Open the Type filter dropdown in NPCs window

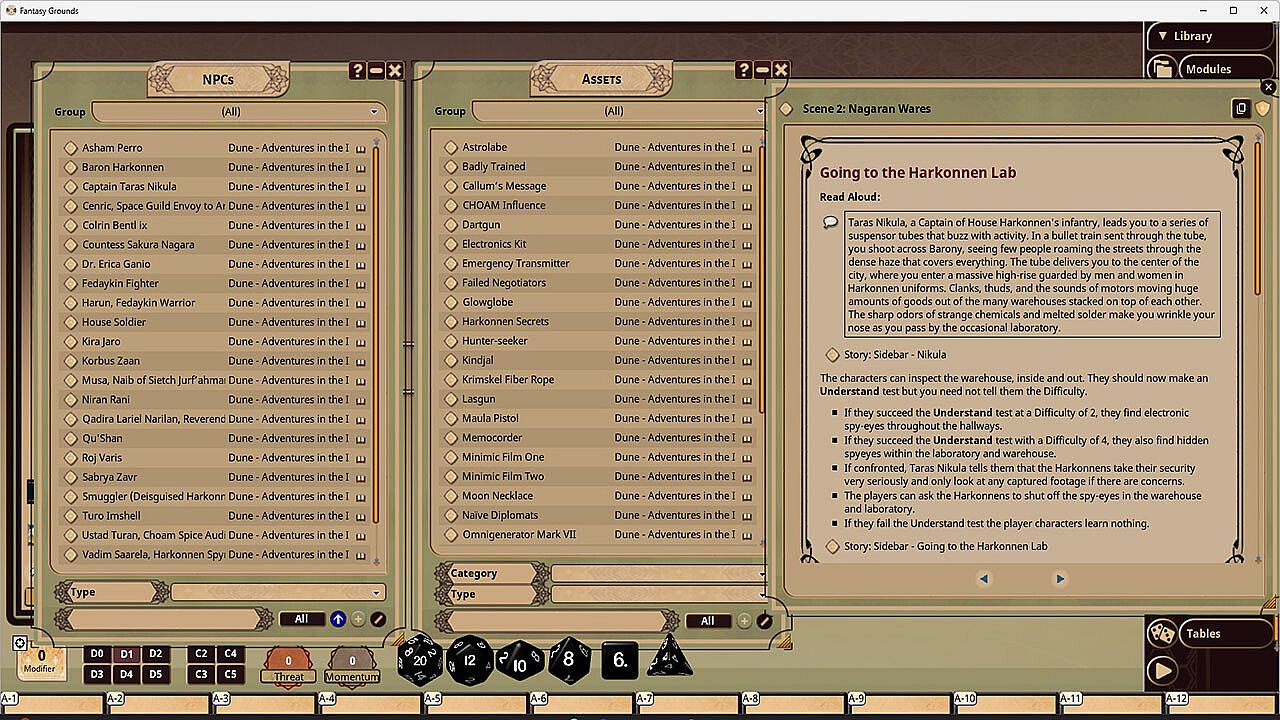coord(277,593)
